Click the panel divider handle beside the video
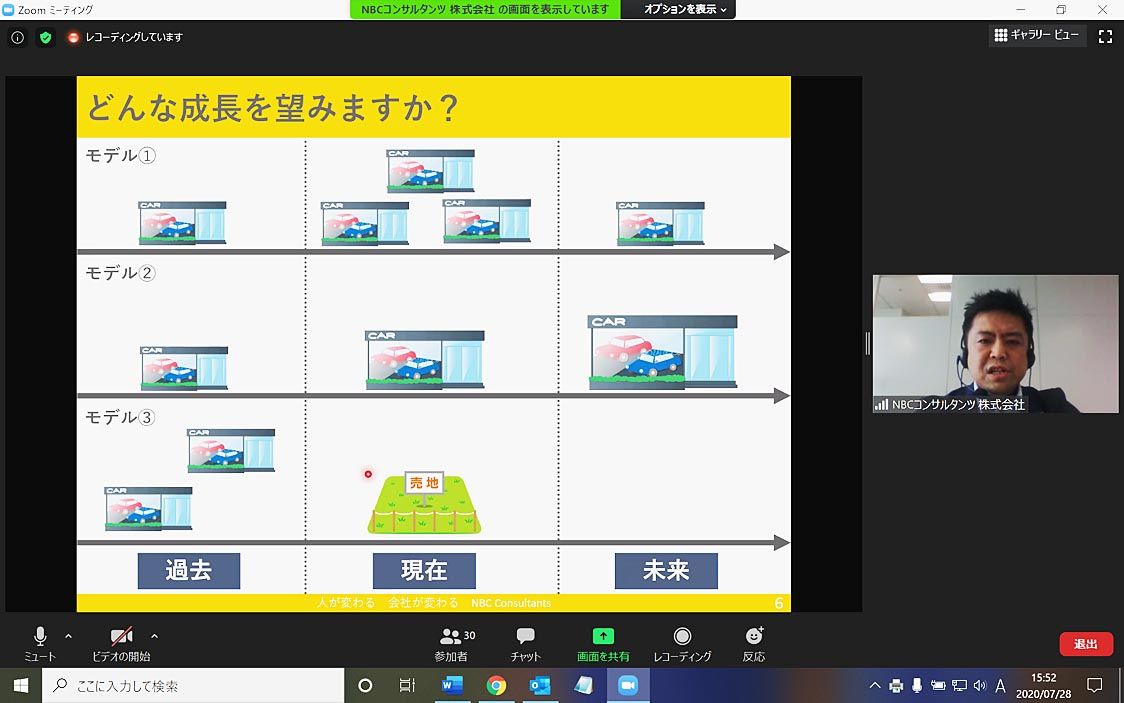This screenshot has width=1124, height=703. click(x=867, y=343)
